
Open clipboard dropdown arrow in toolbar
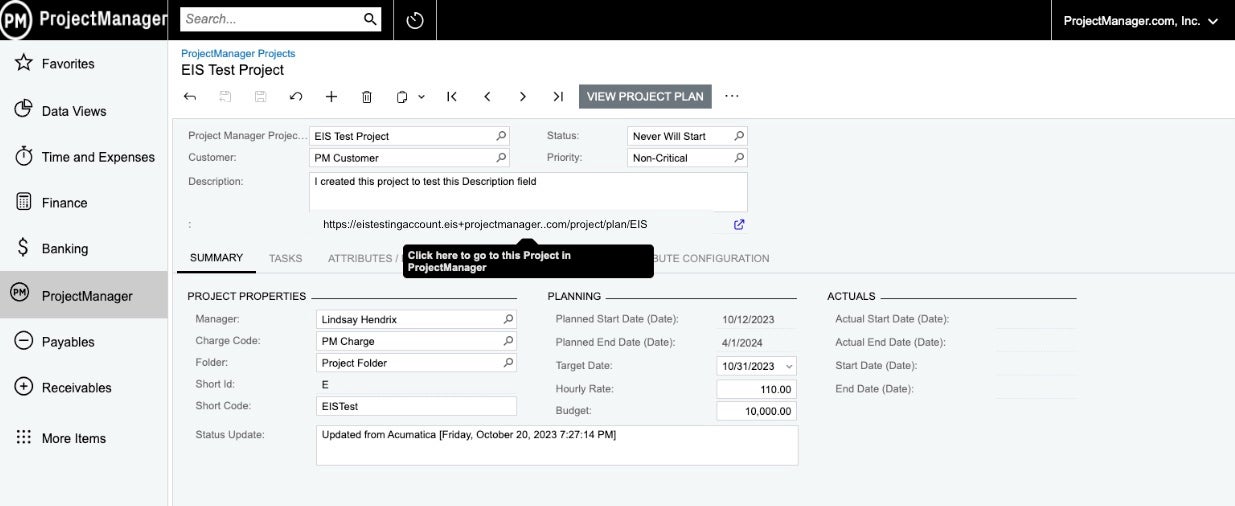pos(421,97)
